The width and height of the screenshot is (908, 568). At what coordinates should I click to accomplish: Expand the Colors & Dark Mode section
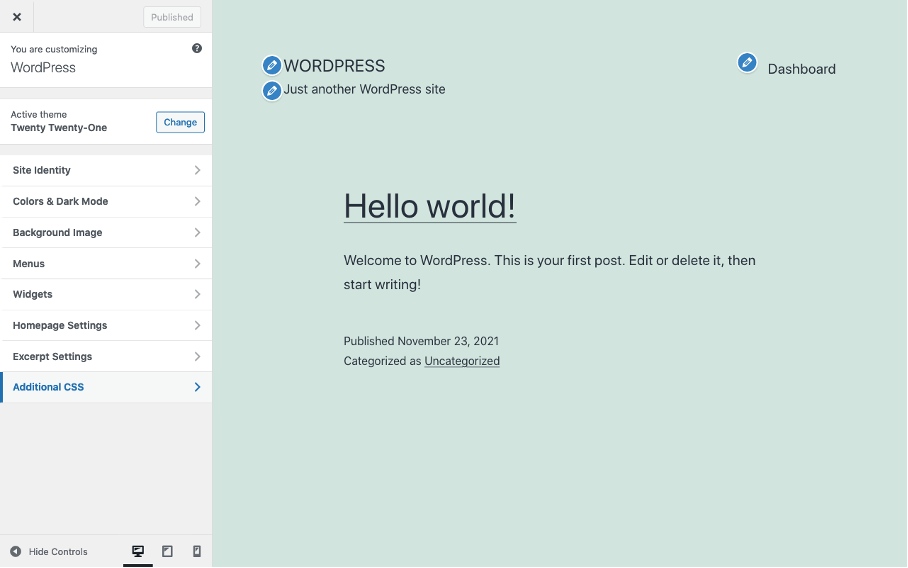coord(106,201)
